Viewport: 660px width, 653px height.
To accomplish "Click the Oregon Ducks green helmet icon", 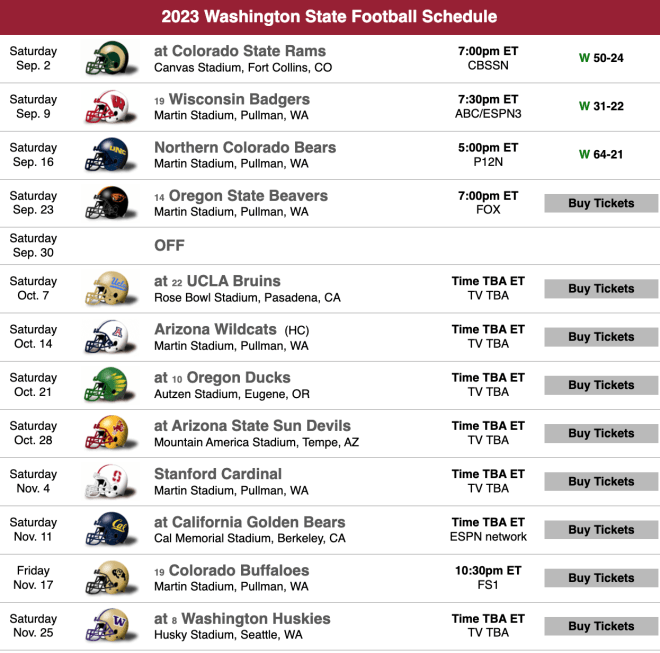I will (x=110, y=385).
